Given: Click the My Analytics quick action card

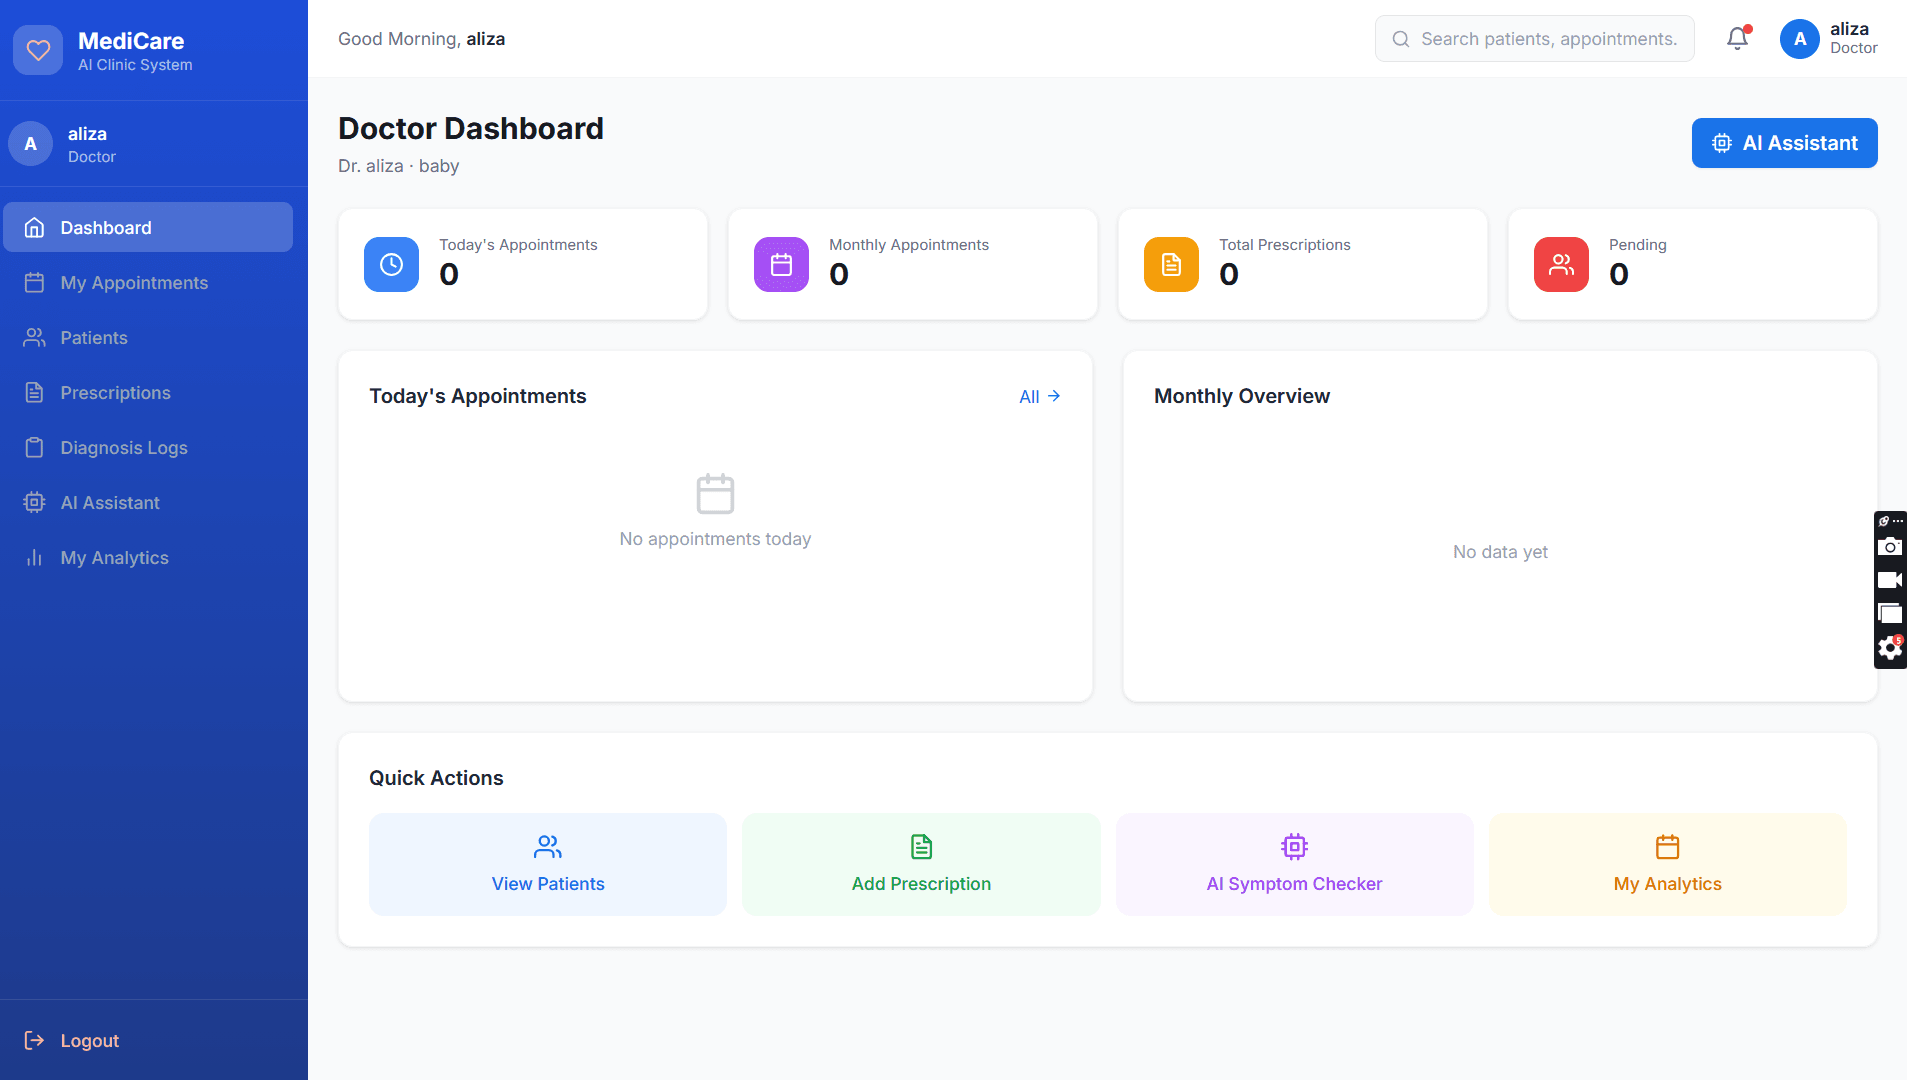Looking at the screenshot, I should pyautogui.click(x=1667, y=864).
